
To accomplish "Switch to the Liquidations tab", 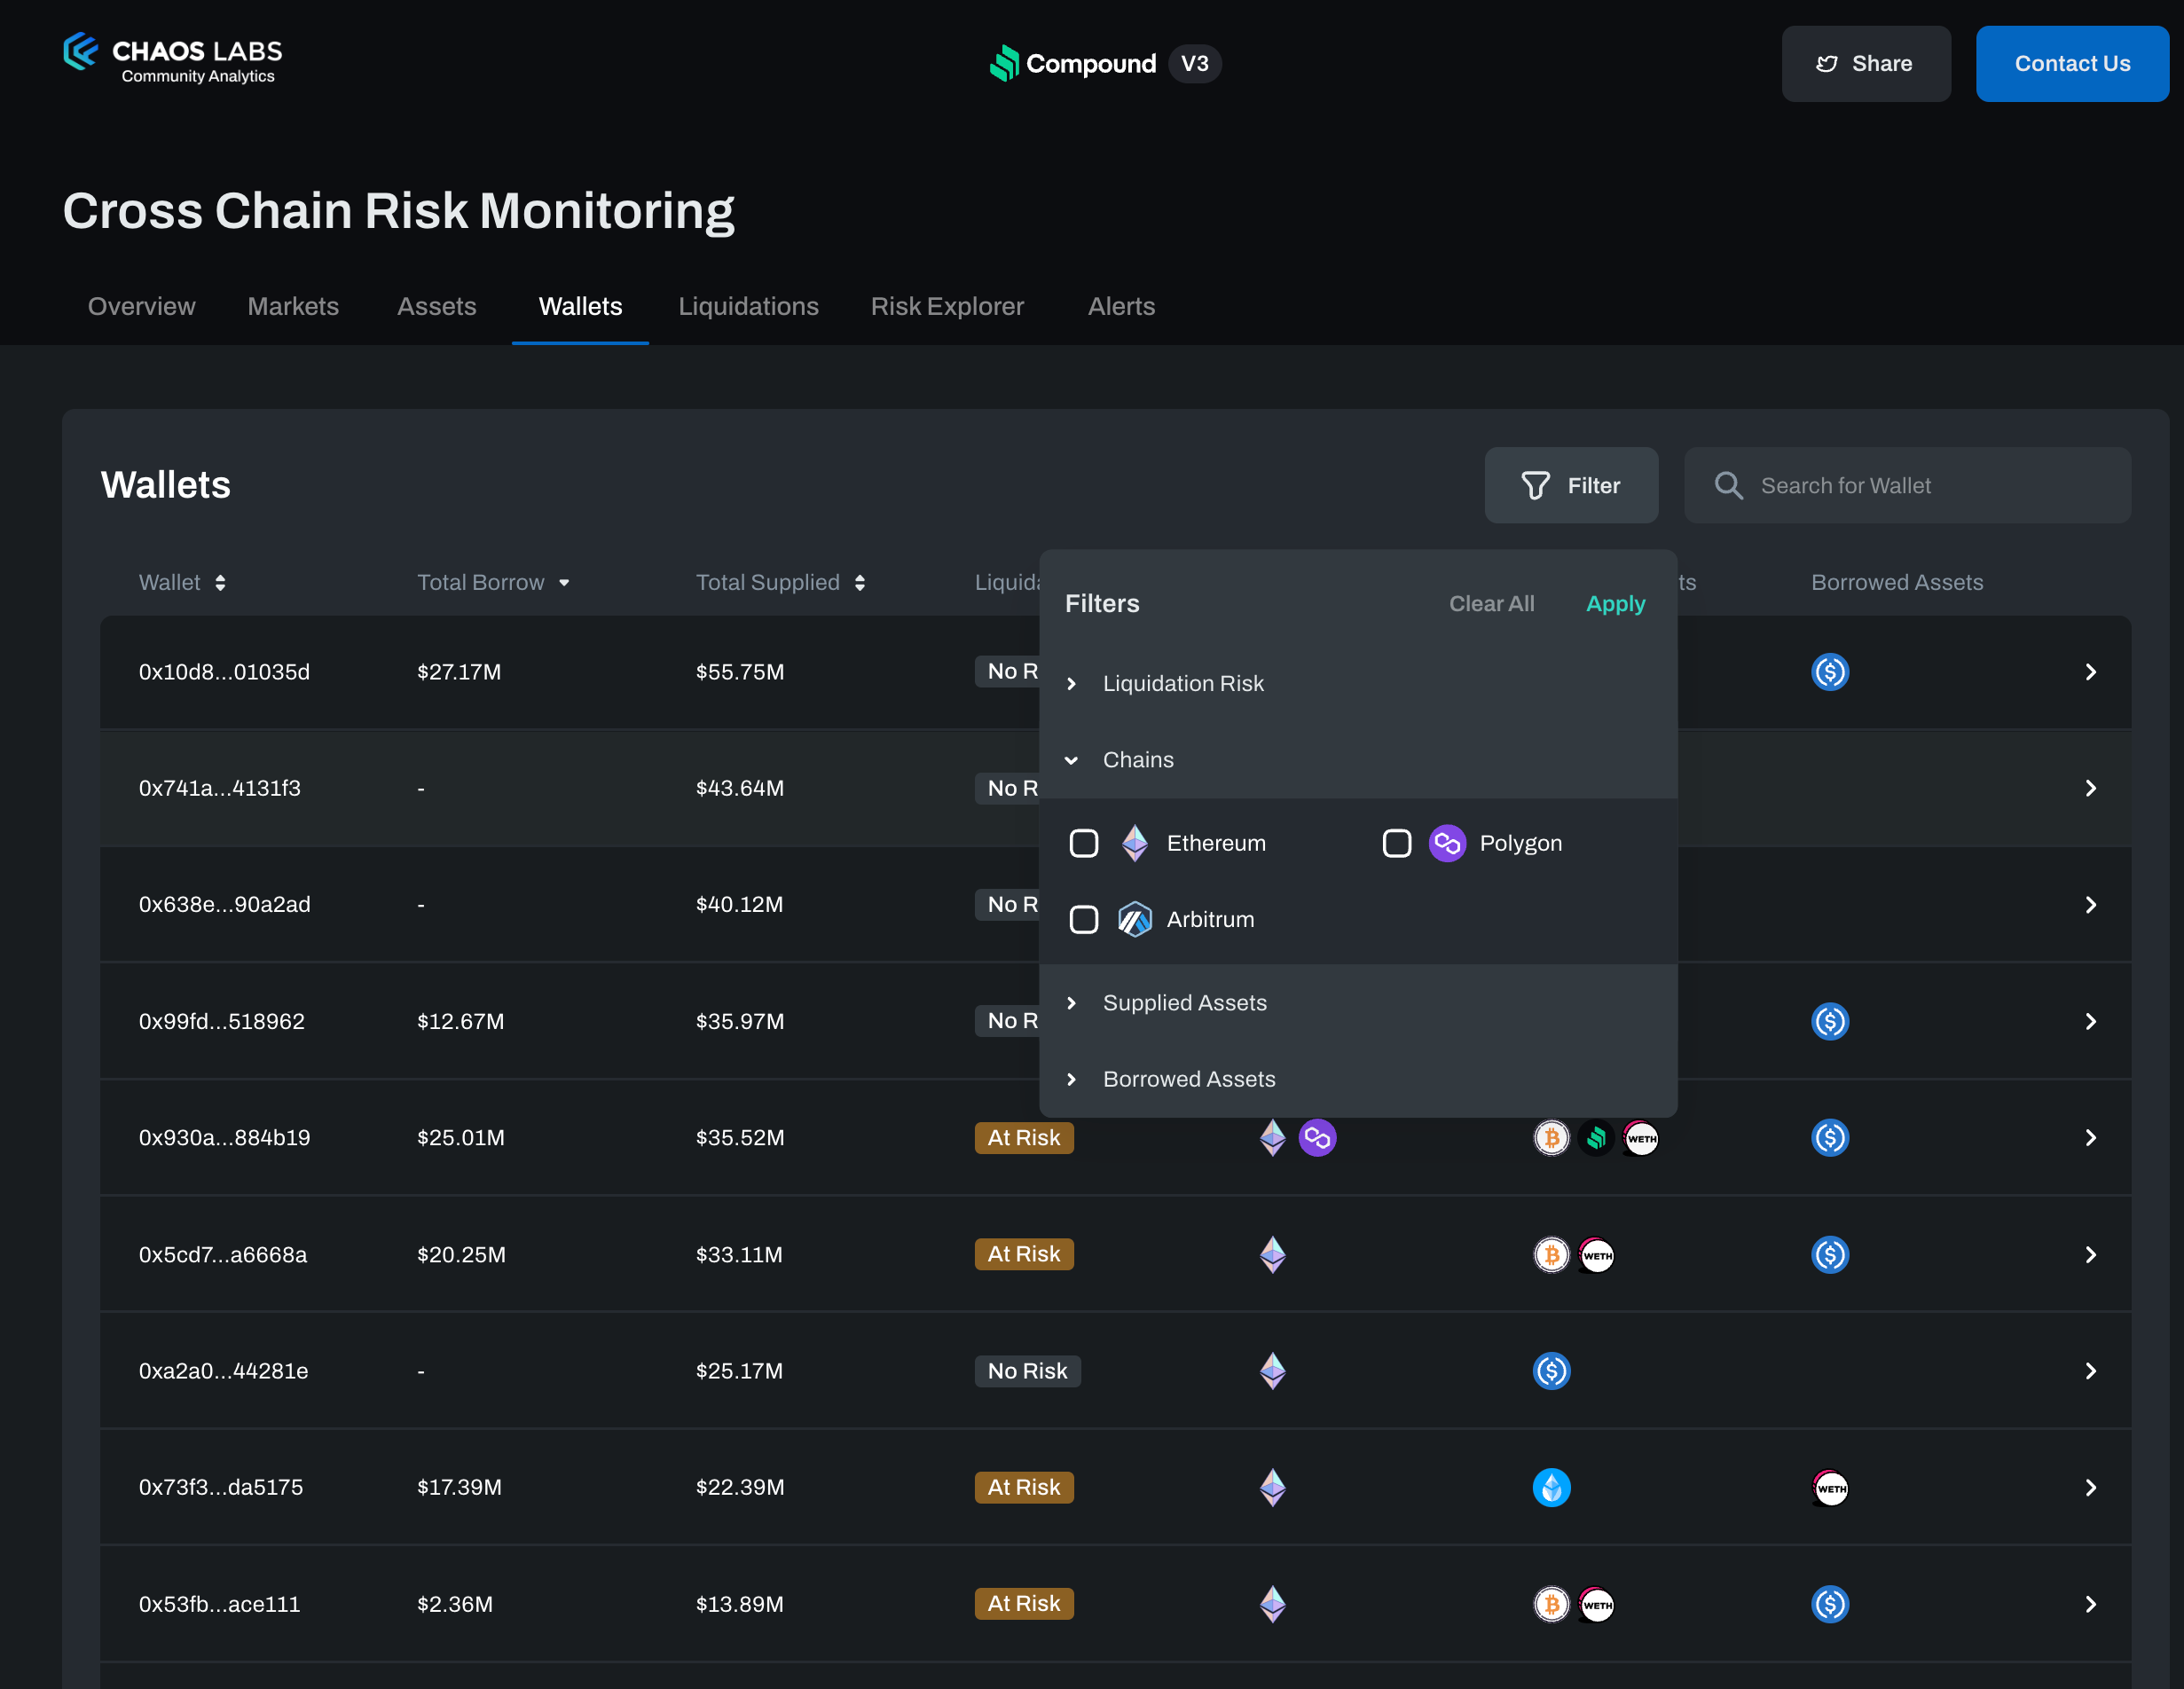I will [x=748, y=307].
